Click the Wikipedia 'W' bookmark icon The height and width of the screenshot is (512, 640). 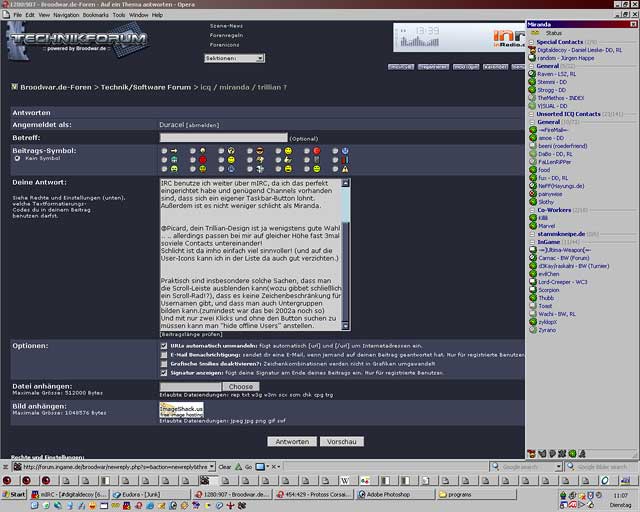345,481
